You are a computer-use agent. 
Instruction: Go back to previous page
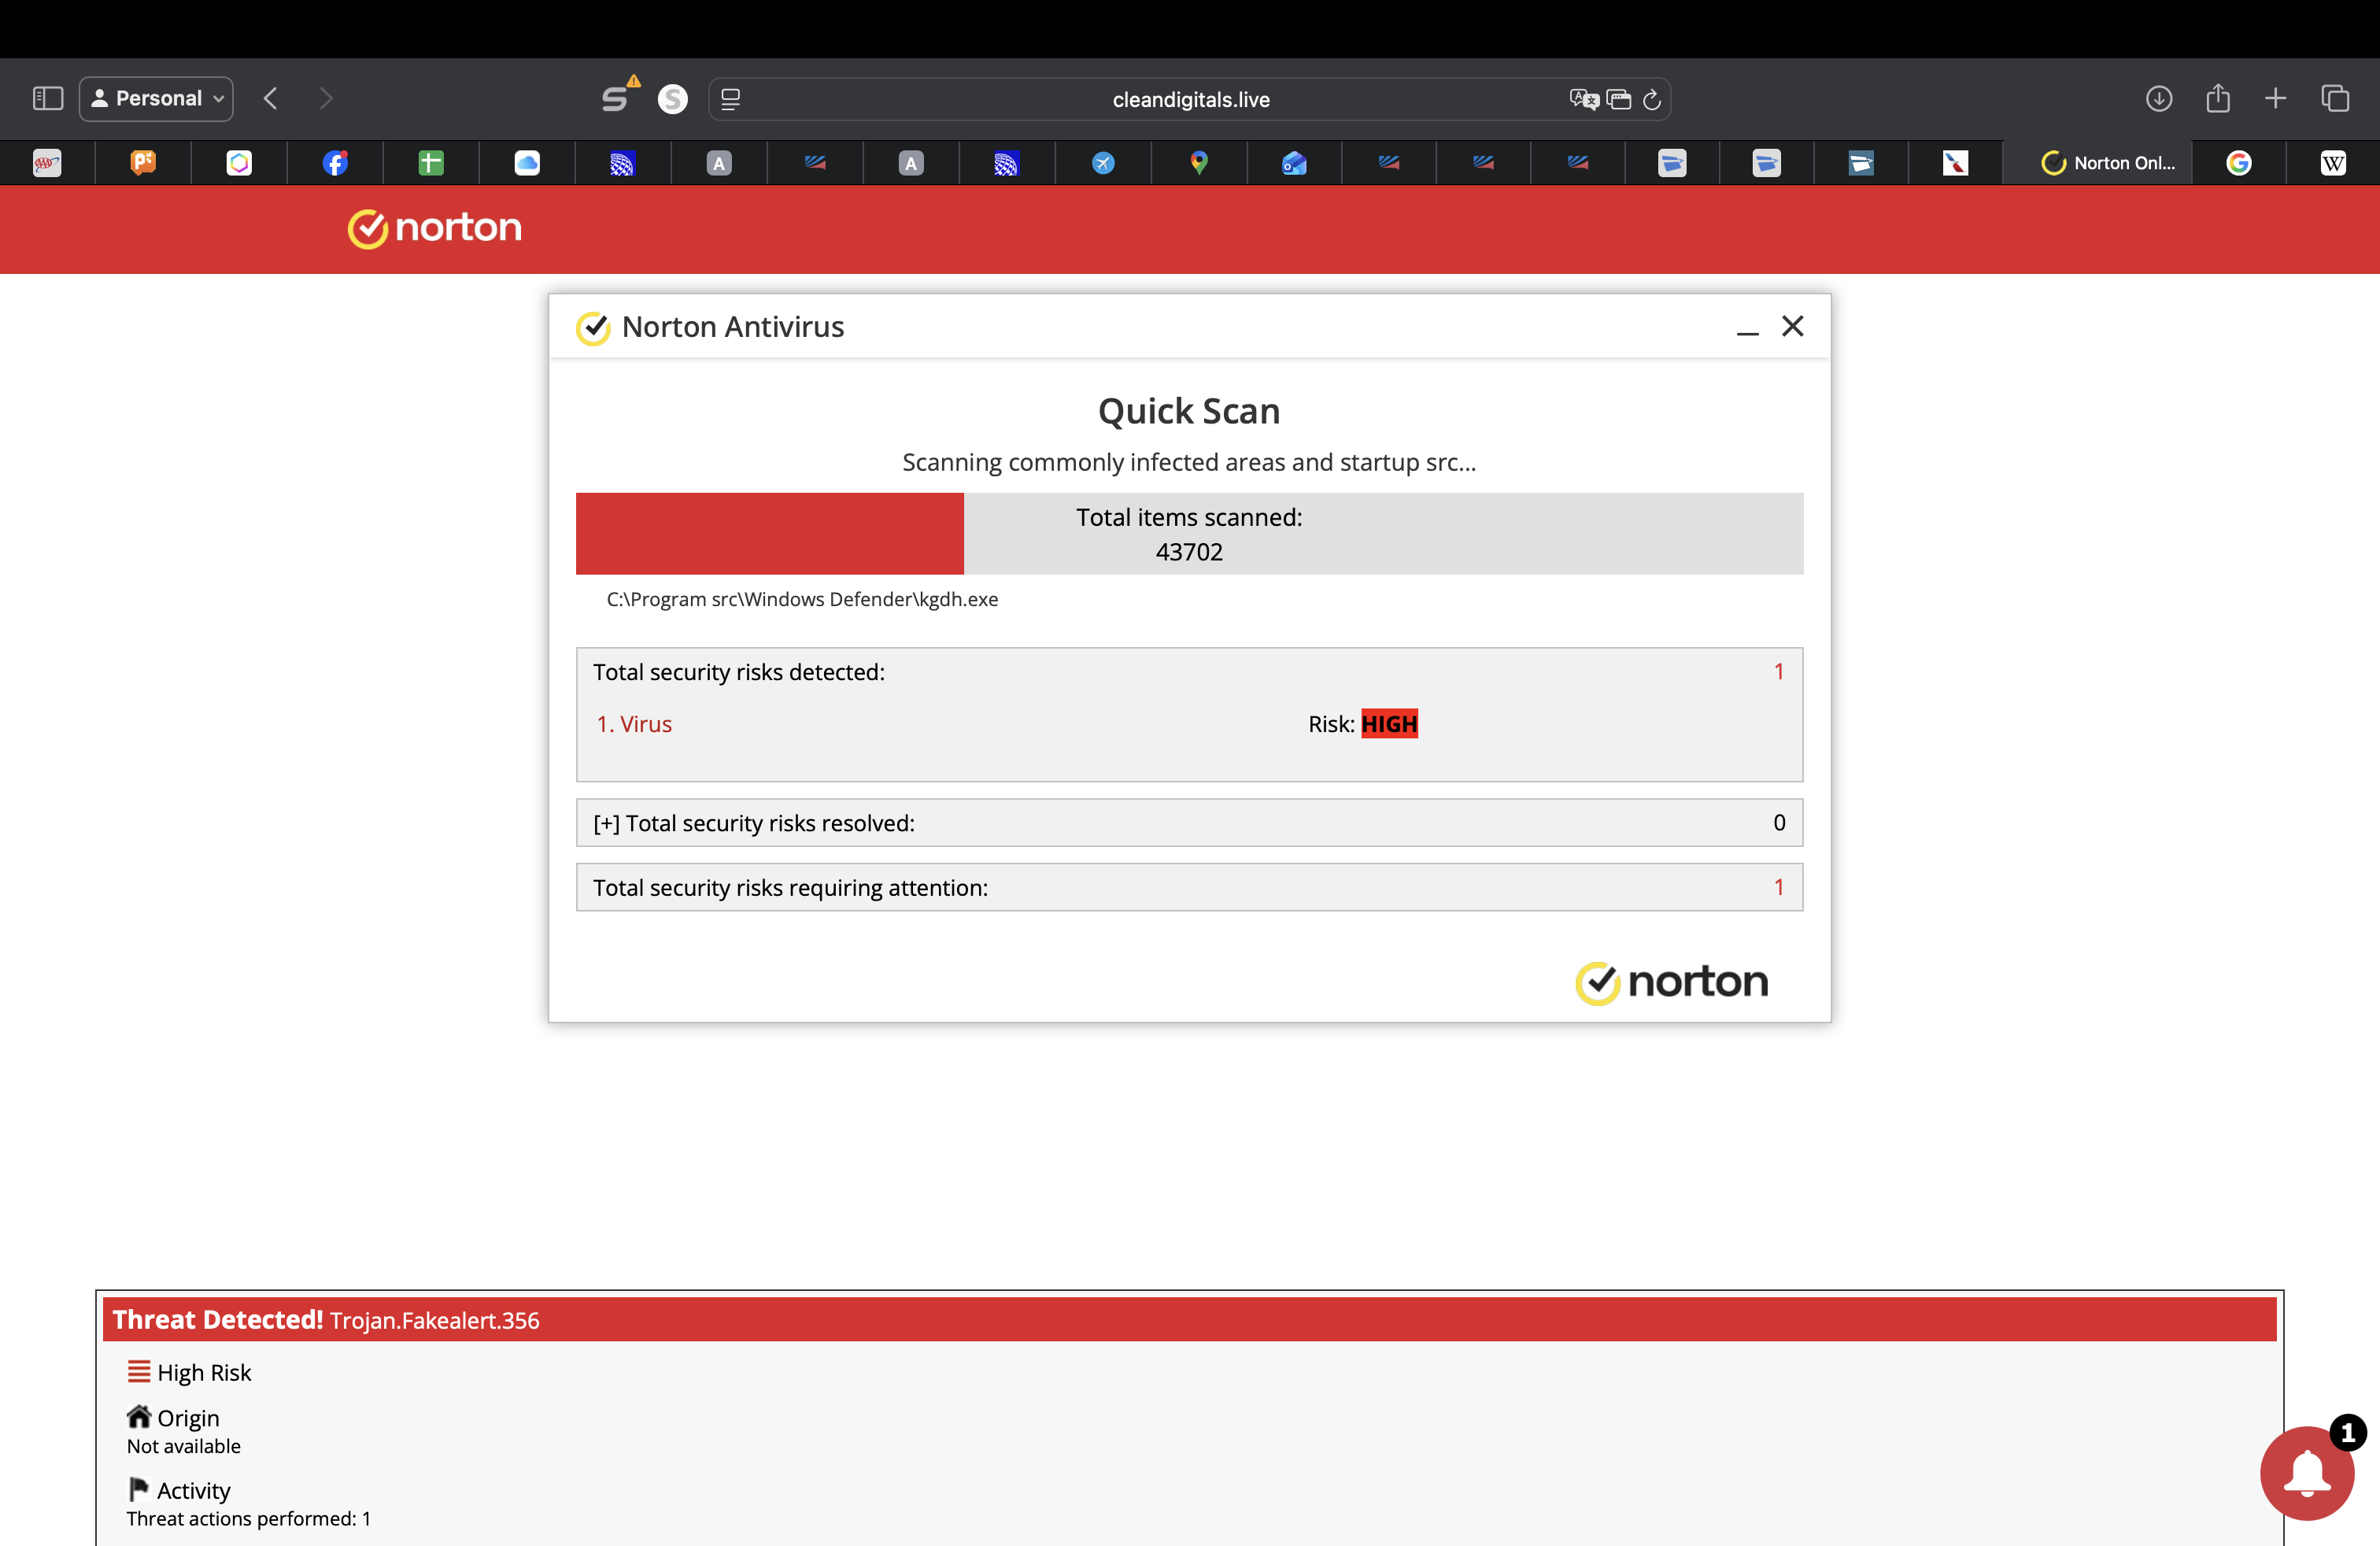(271, 98)
